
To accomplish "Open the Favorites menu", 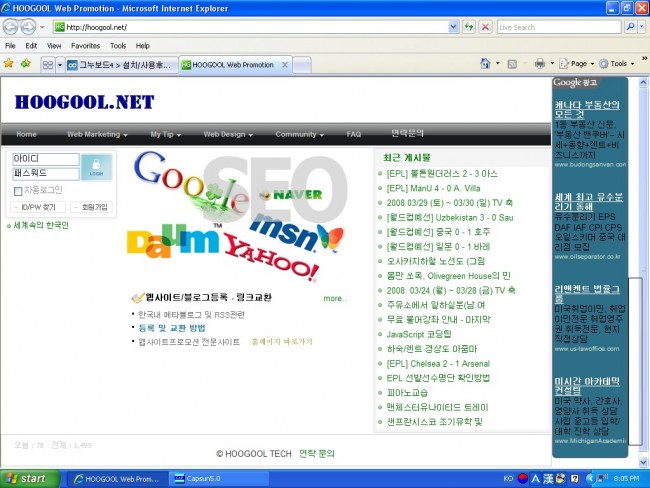I will click(x=85, y=46).
